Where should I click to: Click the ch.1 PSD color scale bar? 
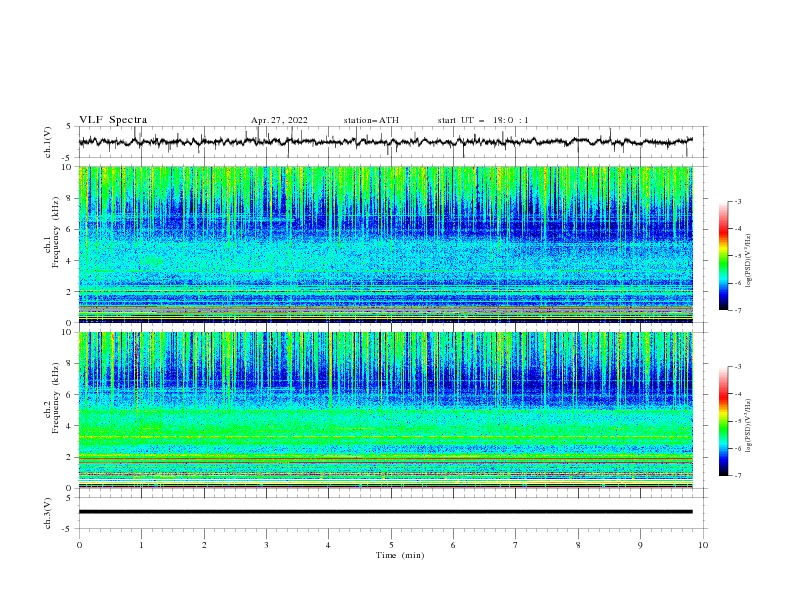tap(724, 256)
